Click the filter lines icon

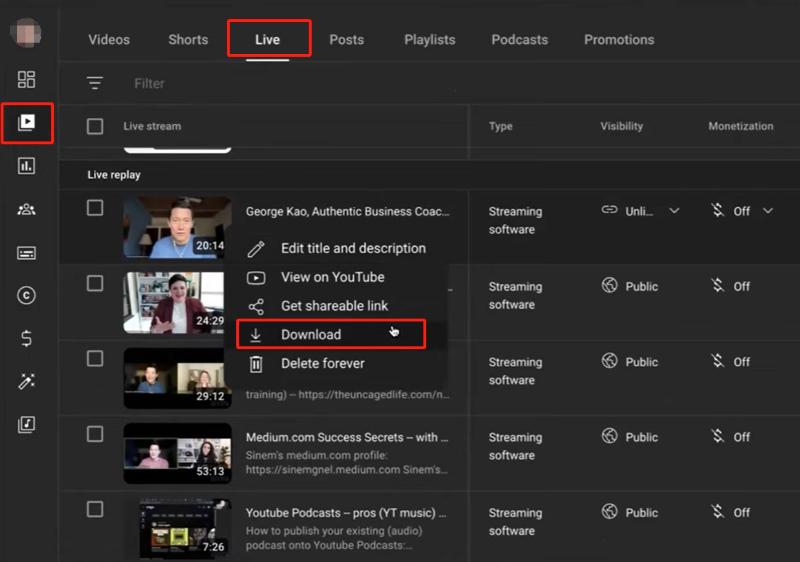95,83
